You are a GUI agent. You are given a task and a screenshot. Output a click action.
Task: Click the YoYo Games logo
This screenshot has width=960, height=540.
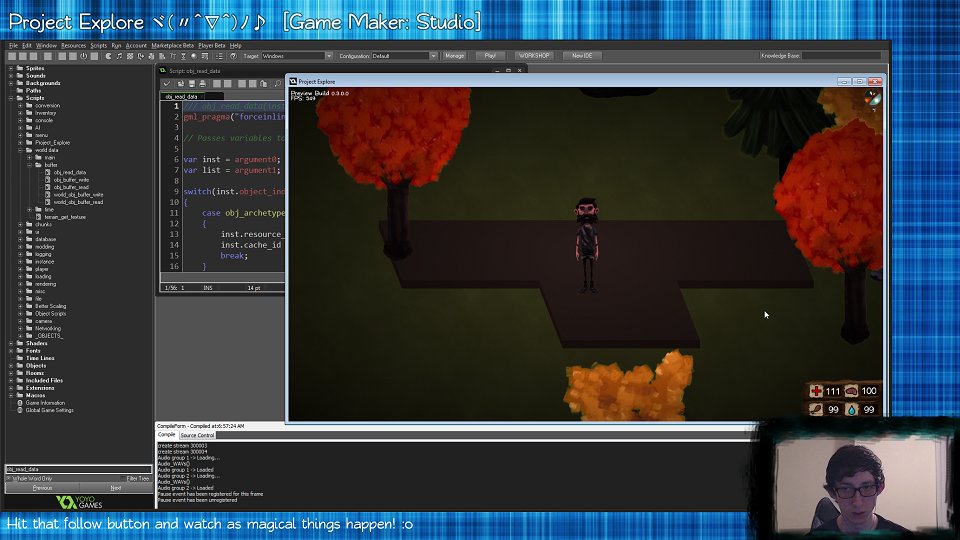[x=79, y=502]
